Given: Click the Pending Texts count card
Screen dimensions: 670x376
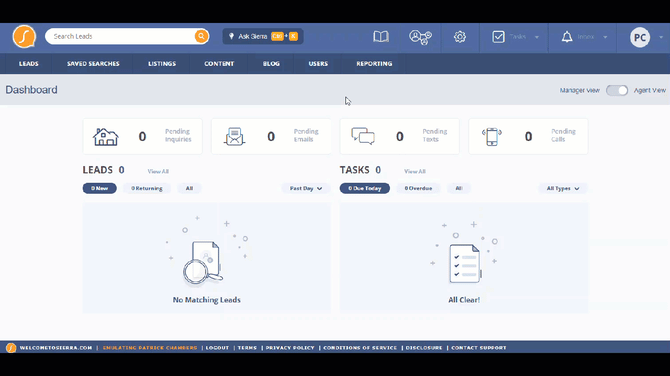Looking at the screenshot, I should pos(400,137).
